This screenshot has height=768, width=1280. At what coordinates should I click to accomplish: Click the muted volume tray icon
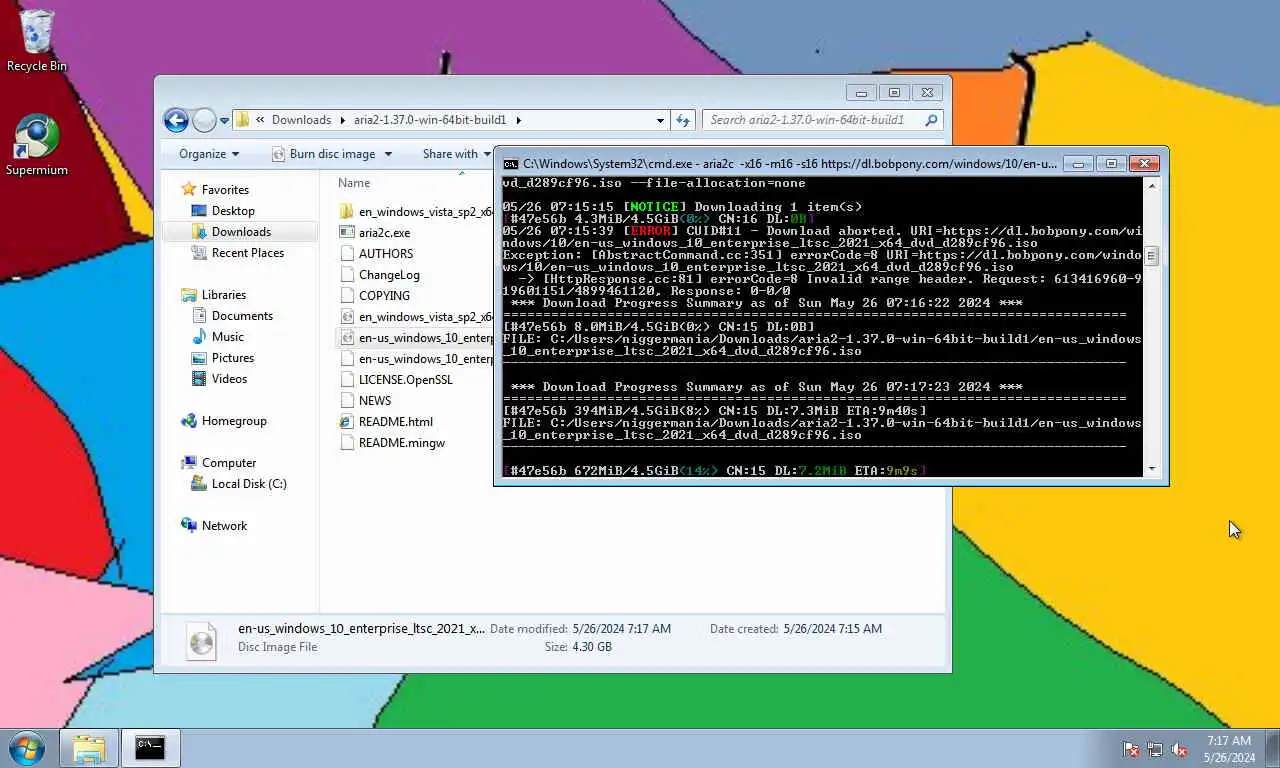pos(1179,749)
